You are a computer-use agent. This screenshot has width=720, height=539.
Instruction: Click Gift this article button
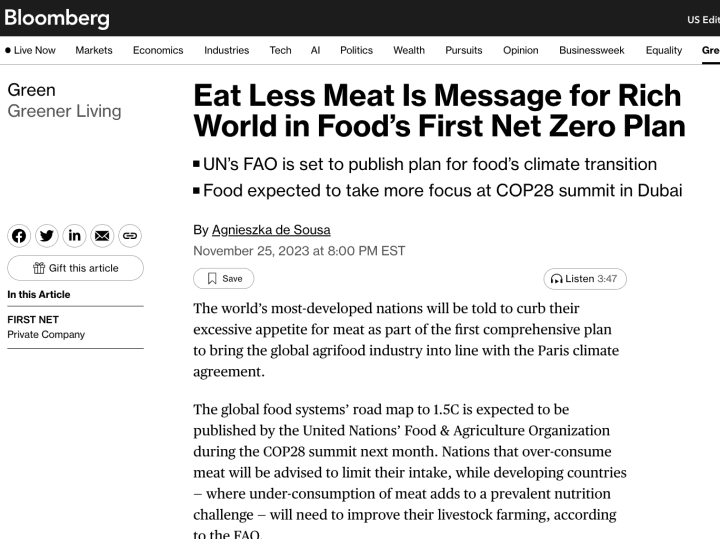tap(75, 268)
